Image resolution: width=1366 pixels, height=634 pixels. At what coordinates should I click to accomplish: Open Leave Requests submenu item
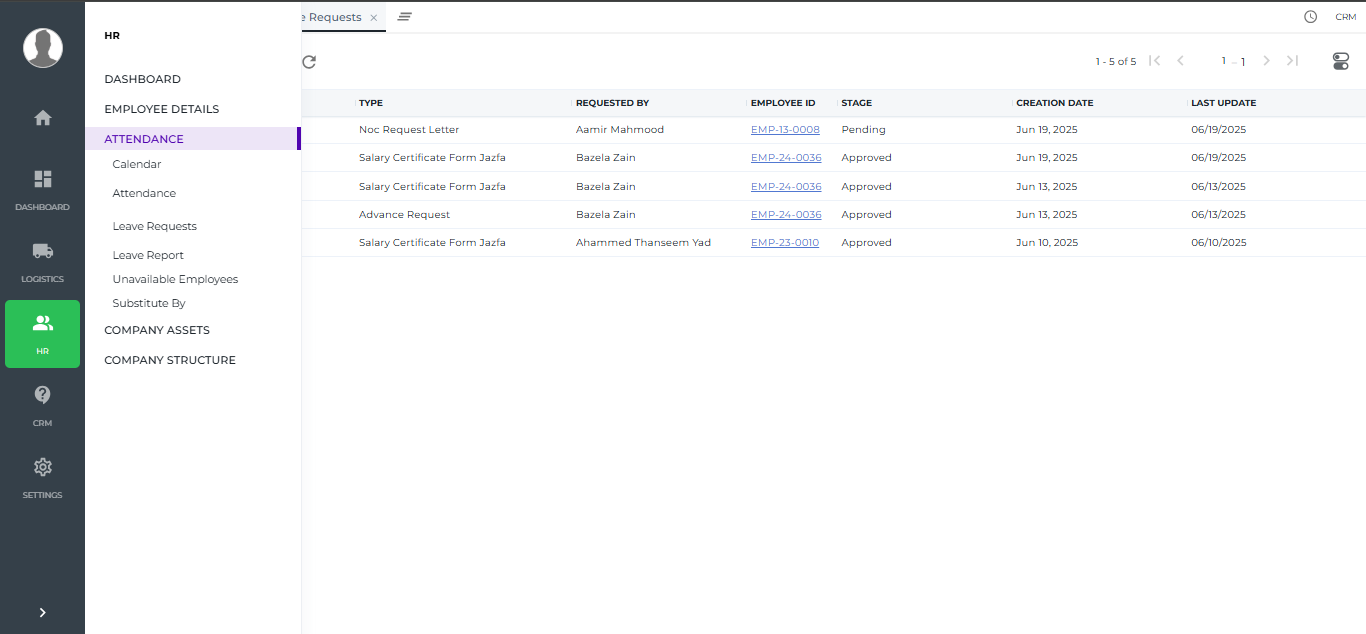[155, 226]
